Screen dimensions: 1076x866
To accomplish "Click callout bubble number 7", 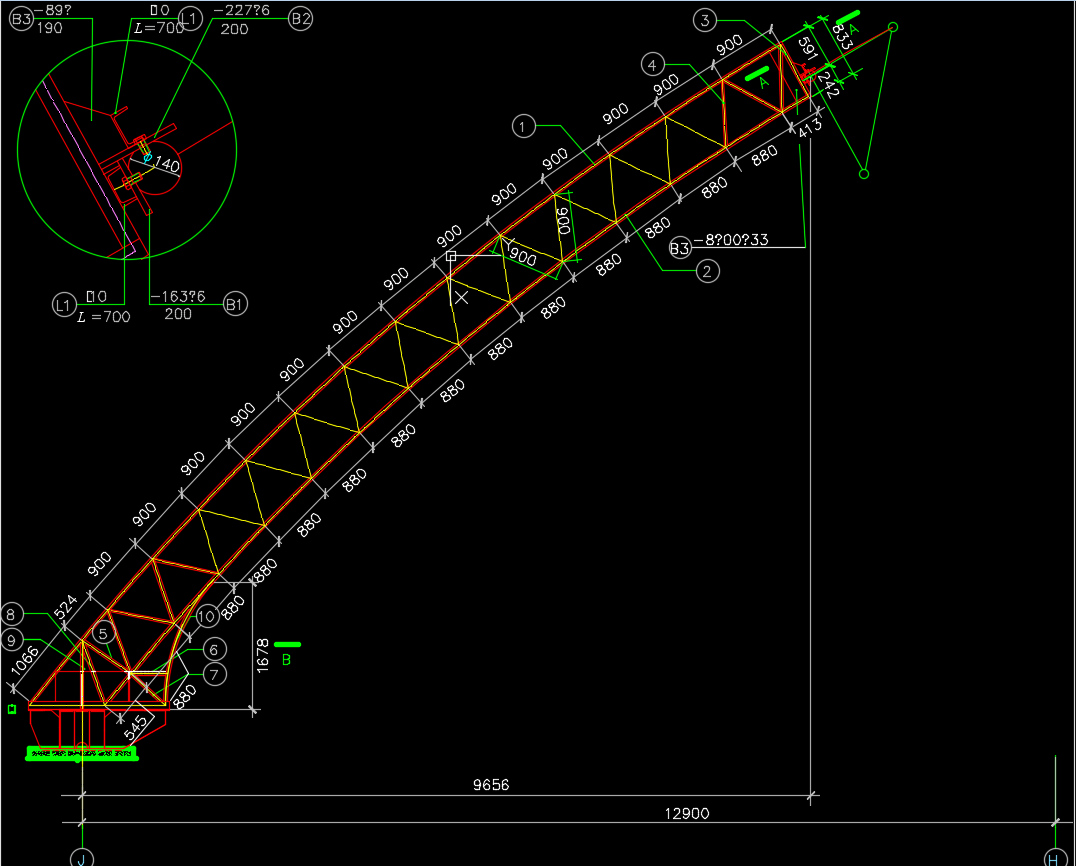I will tap(214, 675).
